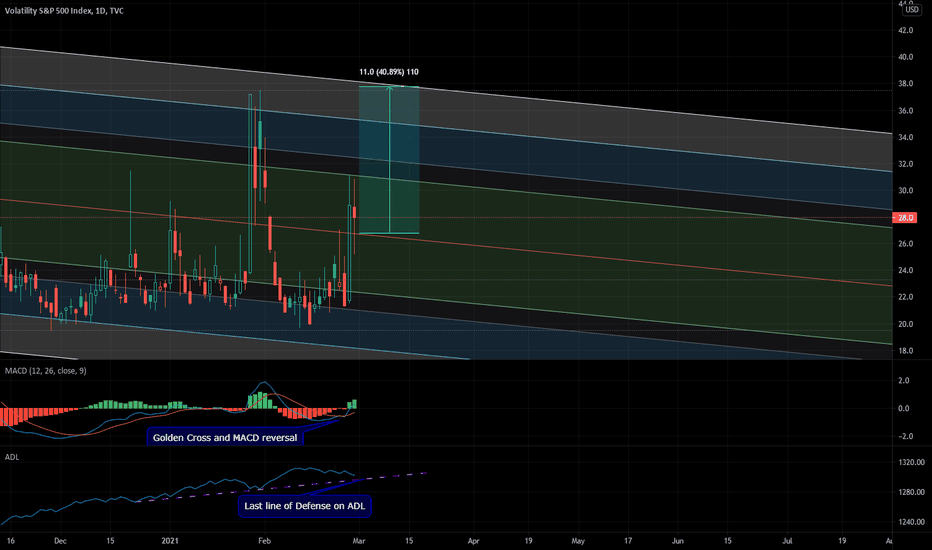Click the 36.0 price axis label
932x550 pixels.
[905, 111]
